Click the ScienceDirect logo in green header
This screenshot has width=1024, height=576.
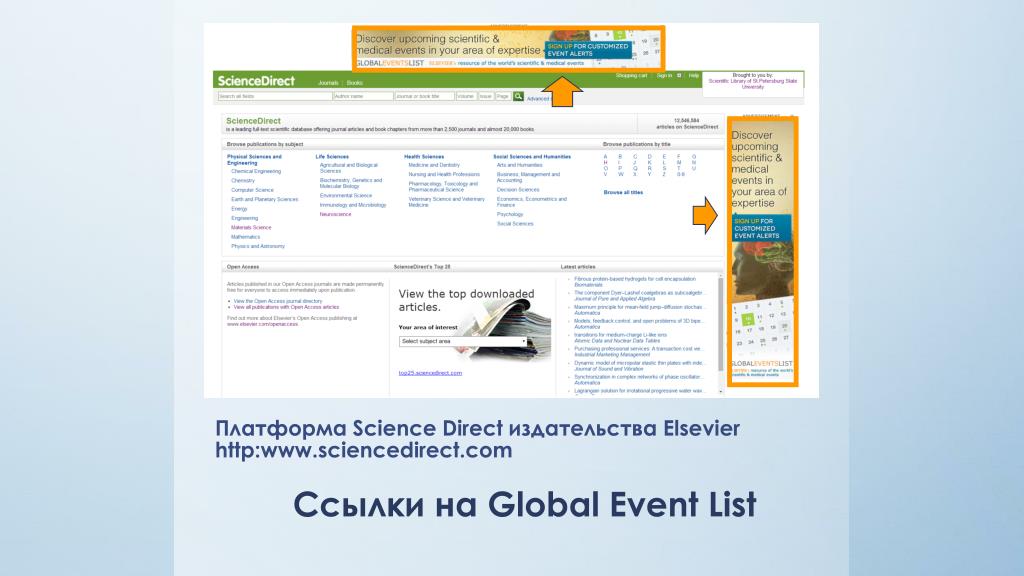click(x=256, y=81)
